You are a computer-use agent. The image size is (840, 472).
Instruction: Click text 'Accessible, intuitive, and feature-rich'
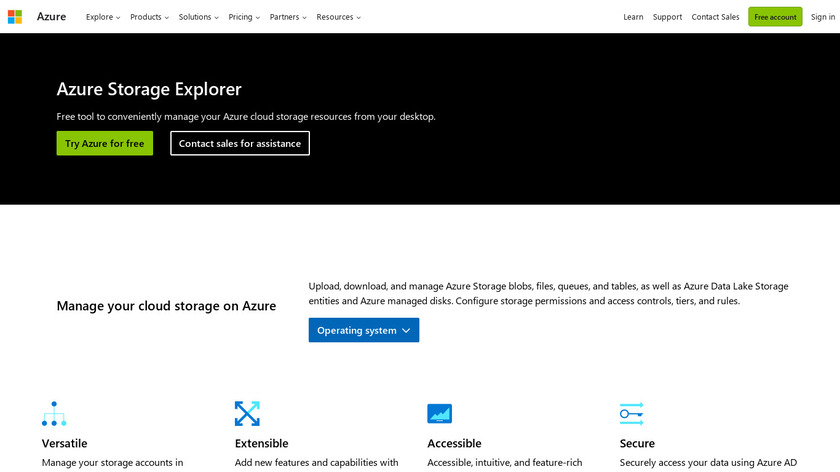click(x=505, y=462)
